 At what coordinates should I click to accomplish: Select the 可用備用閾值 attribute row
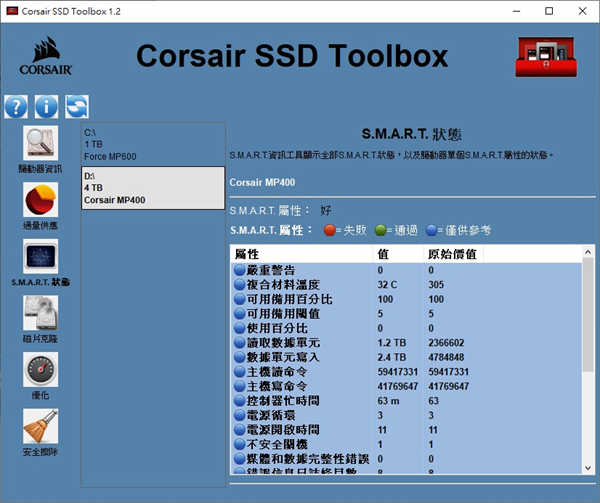(407, 314)
